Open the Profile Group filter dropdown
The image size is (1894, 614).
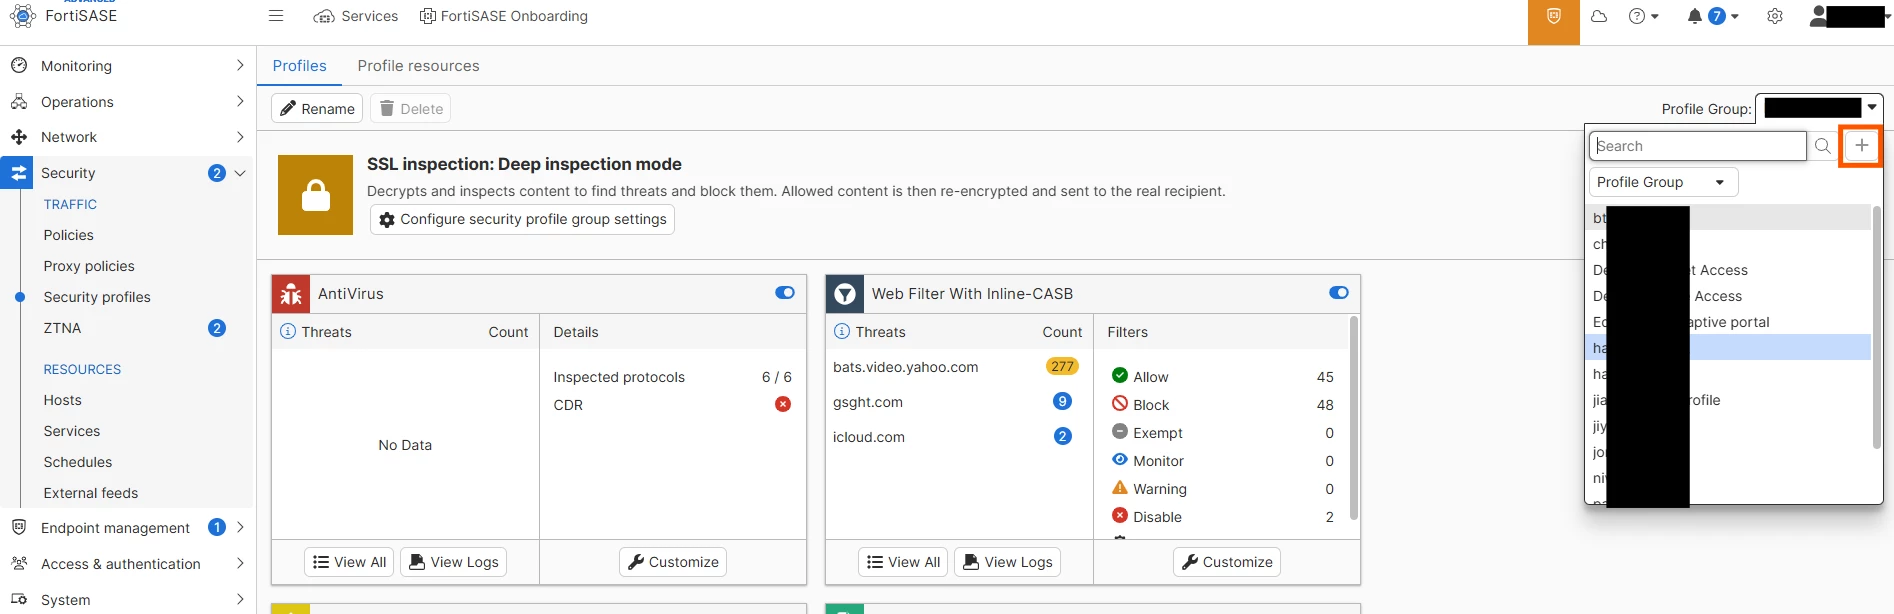1663,182
